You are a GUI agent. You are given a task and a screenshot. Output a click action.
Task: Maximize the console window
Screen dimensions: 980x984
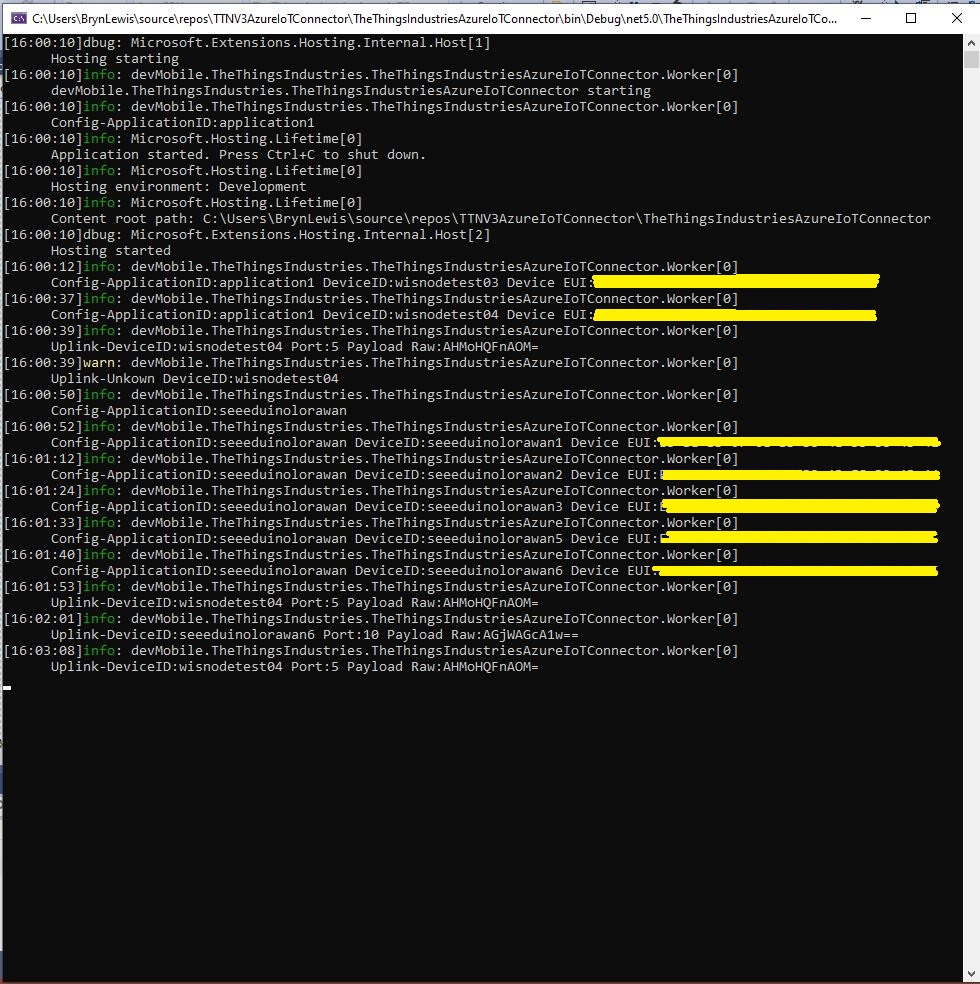click(x=911, y=18)
